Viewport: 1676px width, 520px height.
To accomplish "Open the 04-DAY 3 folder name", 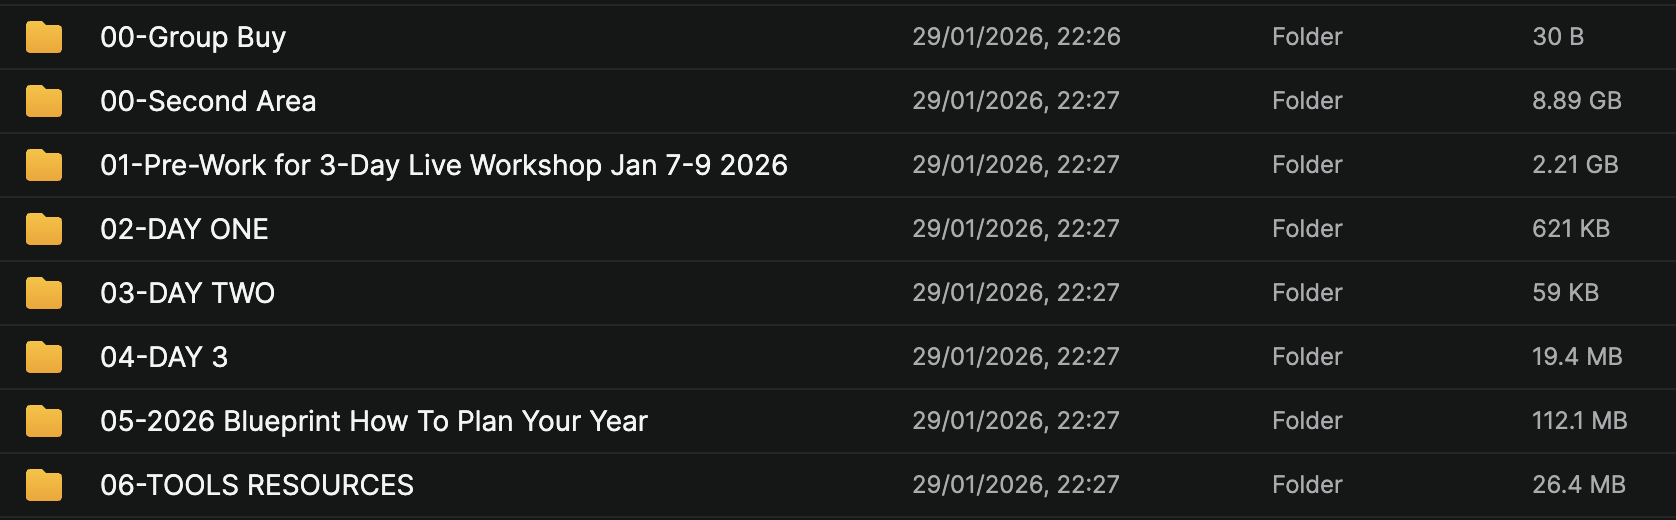I will pos(164,357).
